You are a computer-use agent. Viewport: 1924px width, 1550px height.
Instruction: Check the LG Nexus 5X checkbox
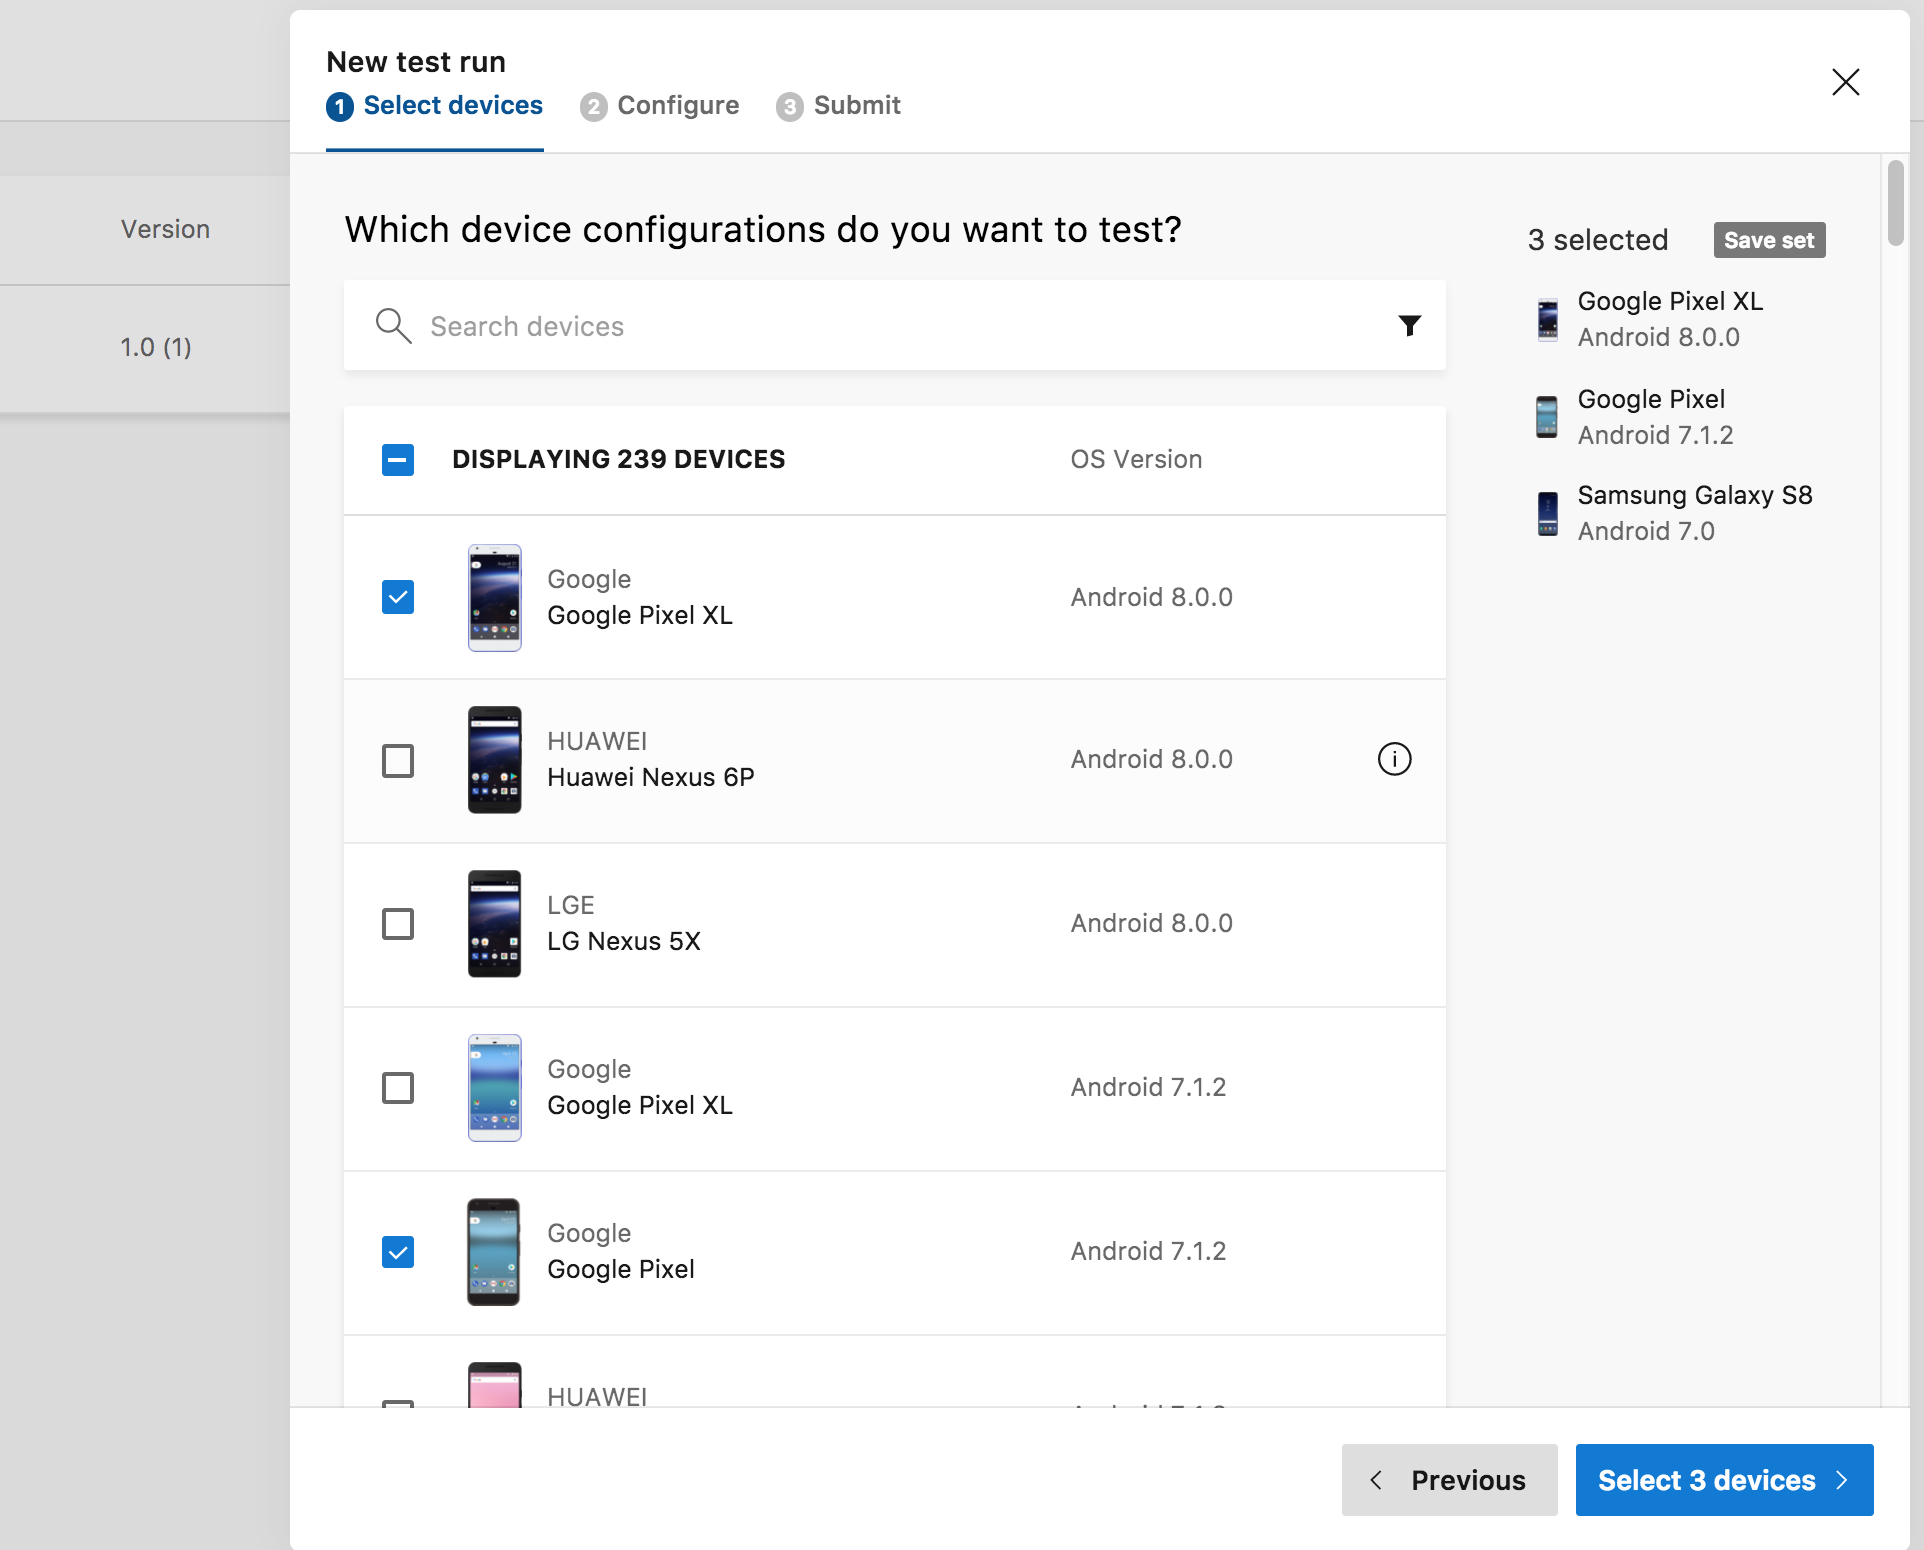point(398,924)
